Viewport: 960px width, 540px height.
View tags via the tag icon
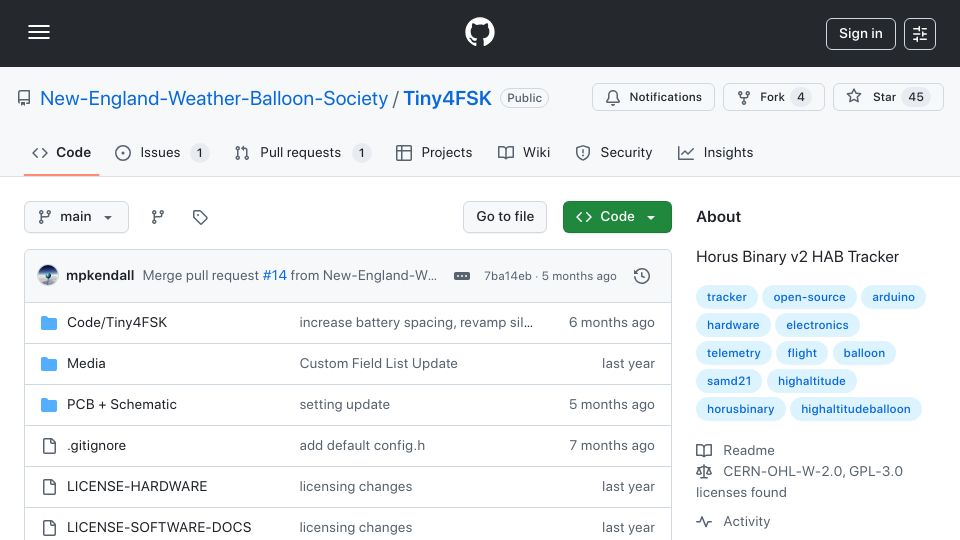[200, 217]
